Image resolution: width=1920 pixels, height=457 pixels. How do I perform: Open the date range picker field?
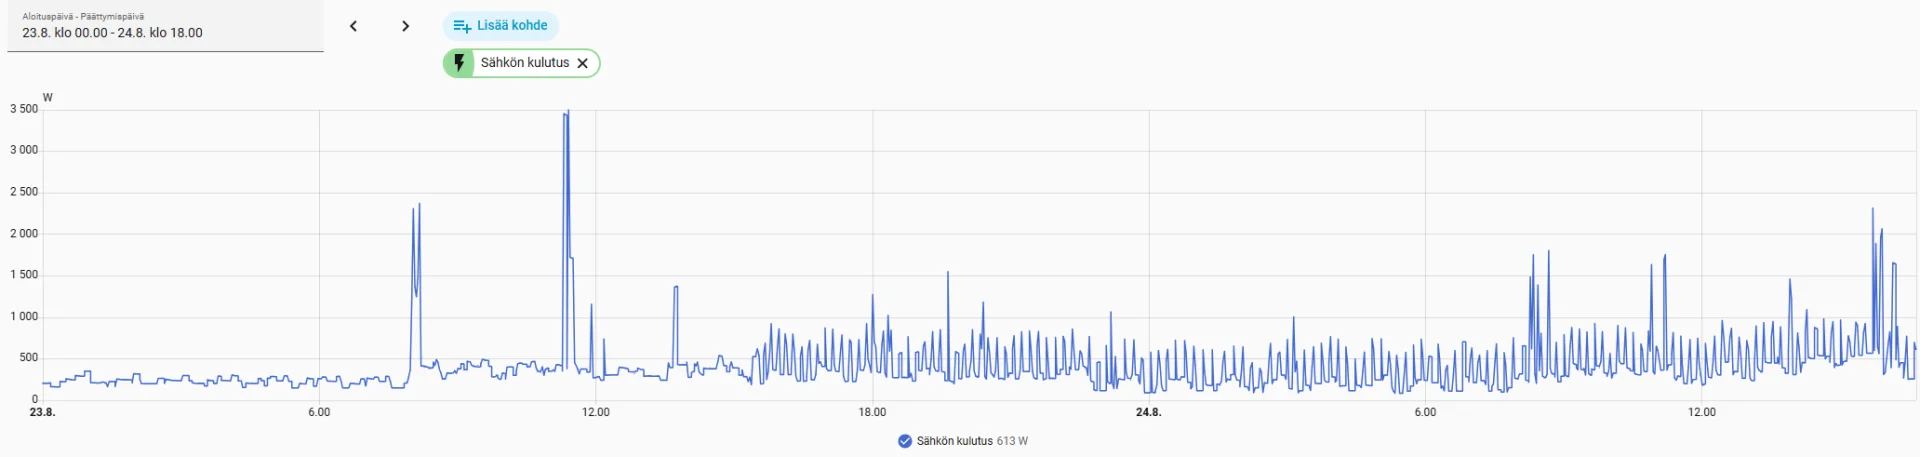point(165,26)
